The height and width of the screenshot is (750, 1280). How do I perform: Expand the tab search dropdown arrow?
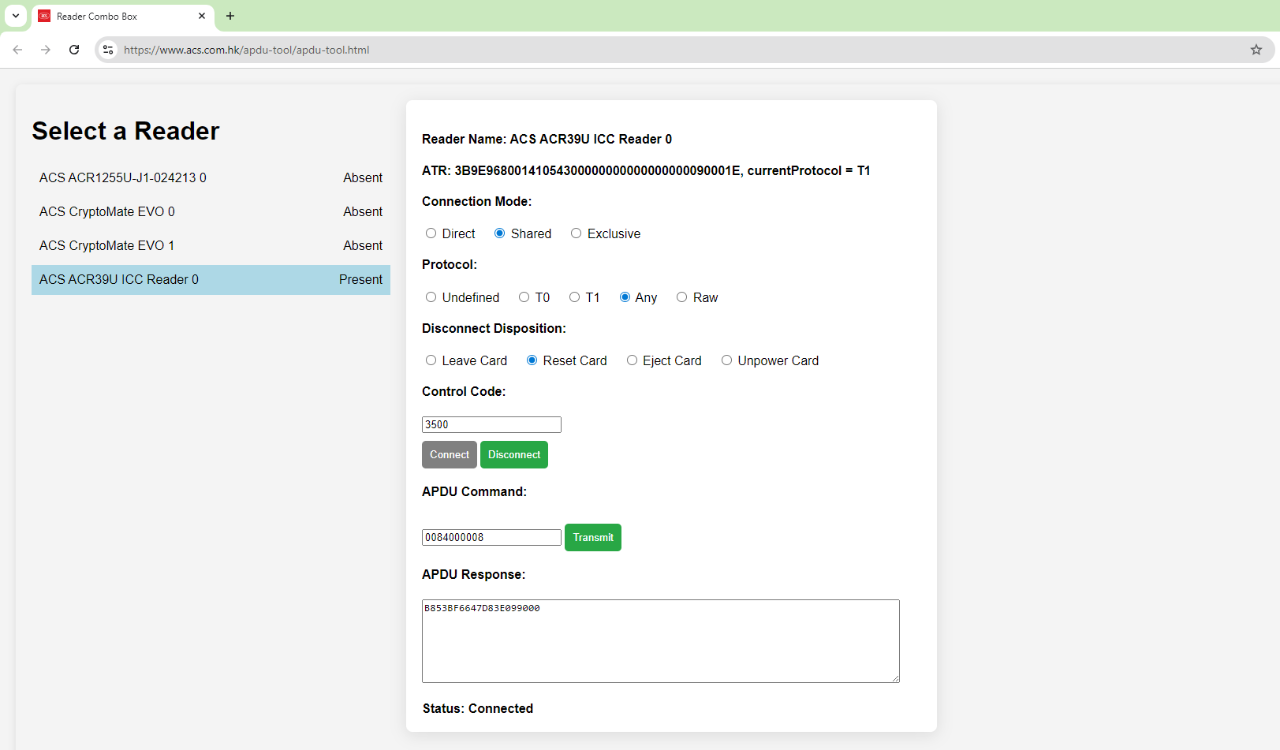point(15,16)
